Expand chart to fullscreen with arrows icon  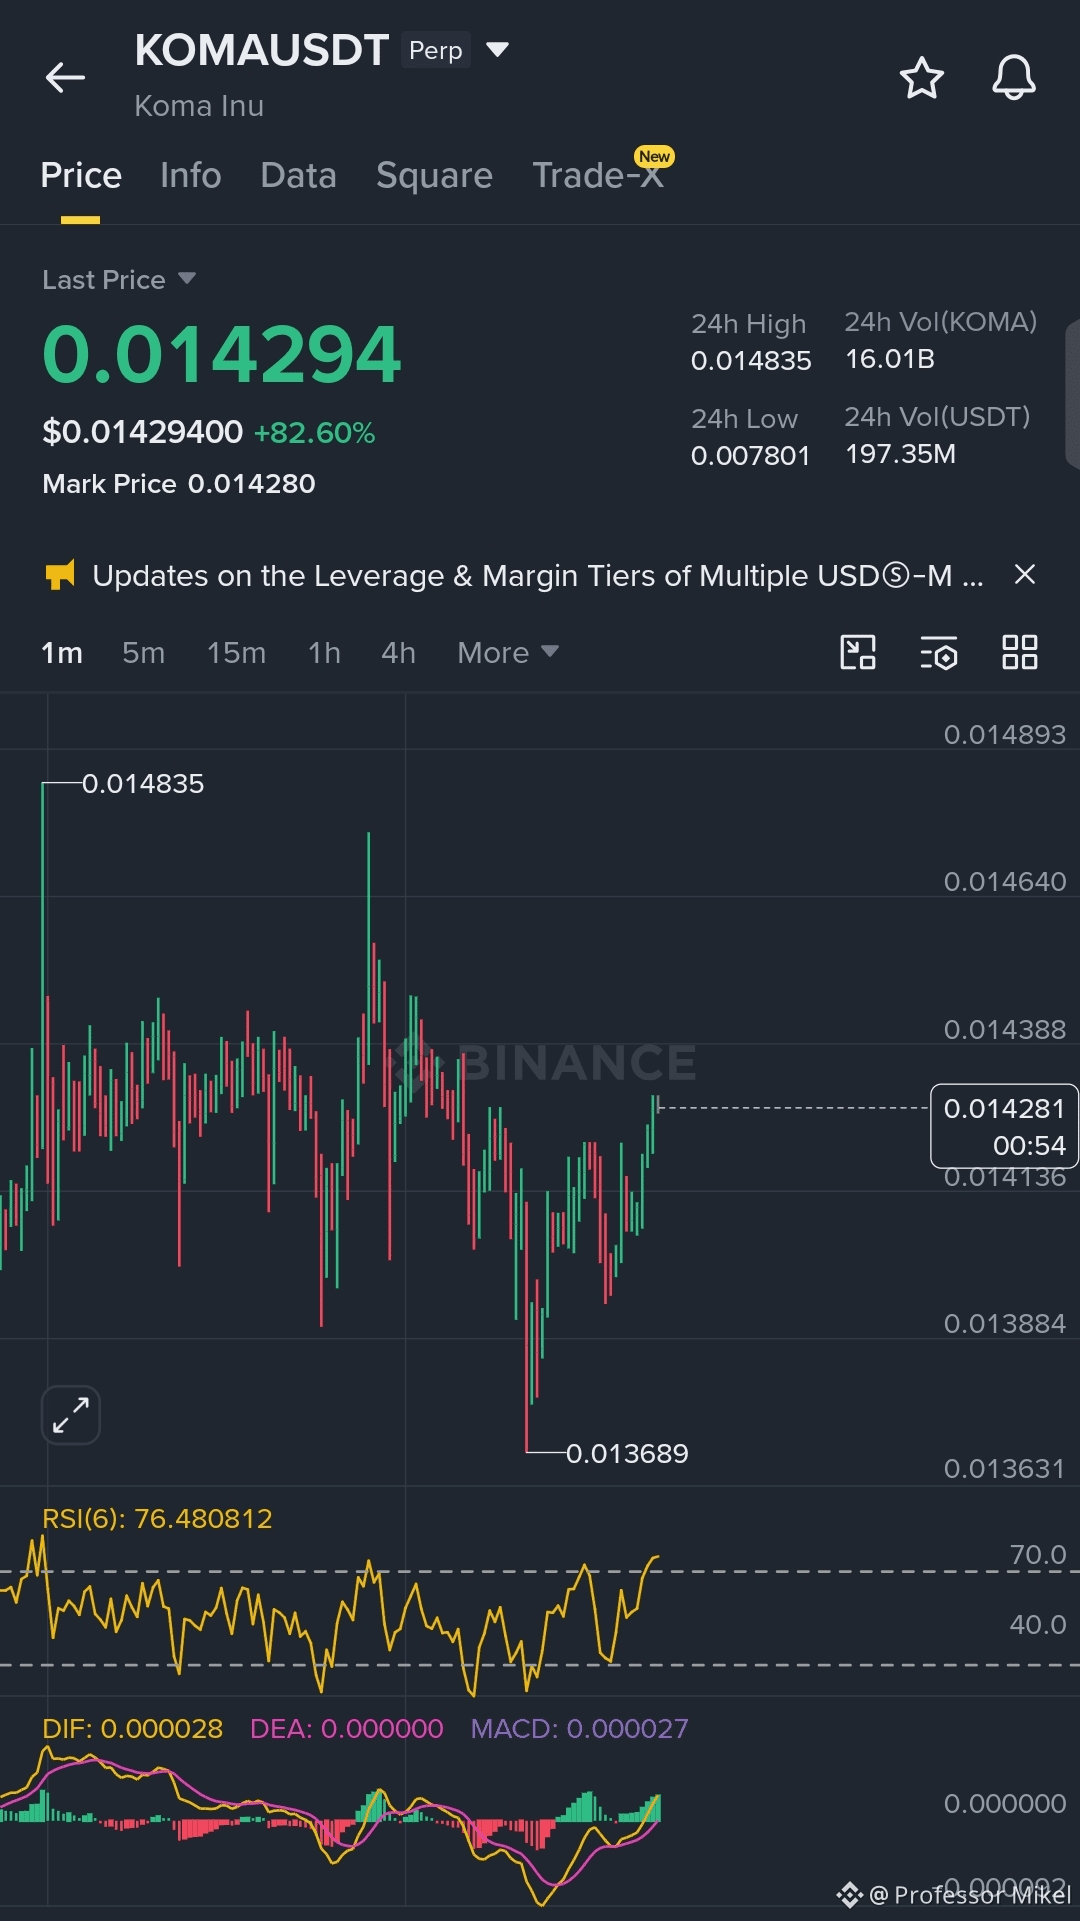click(71, 1415)
